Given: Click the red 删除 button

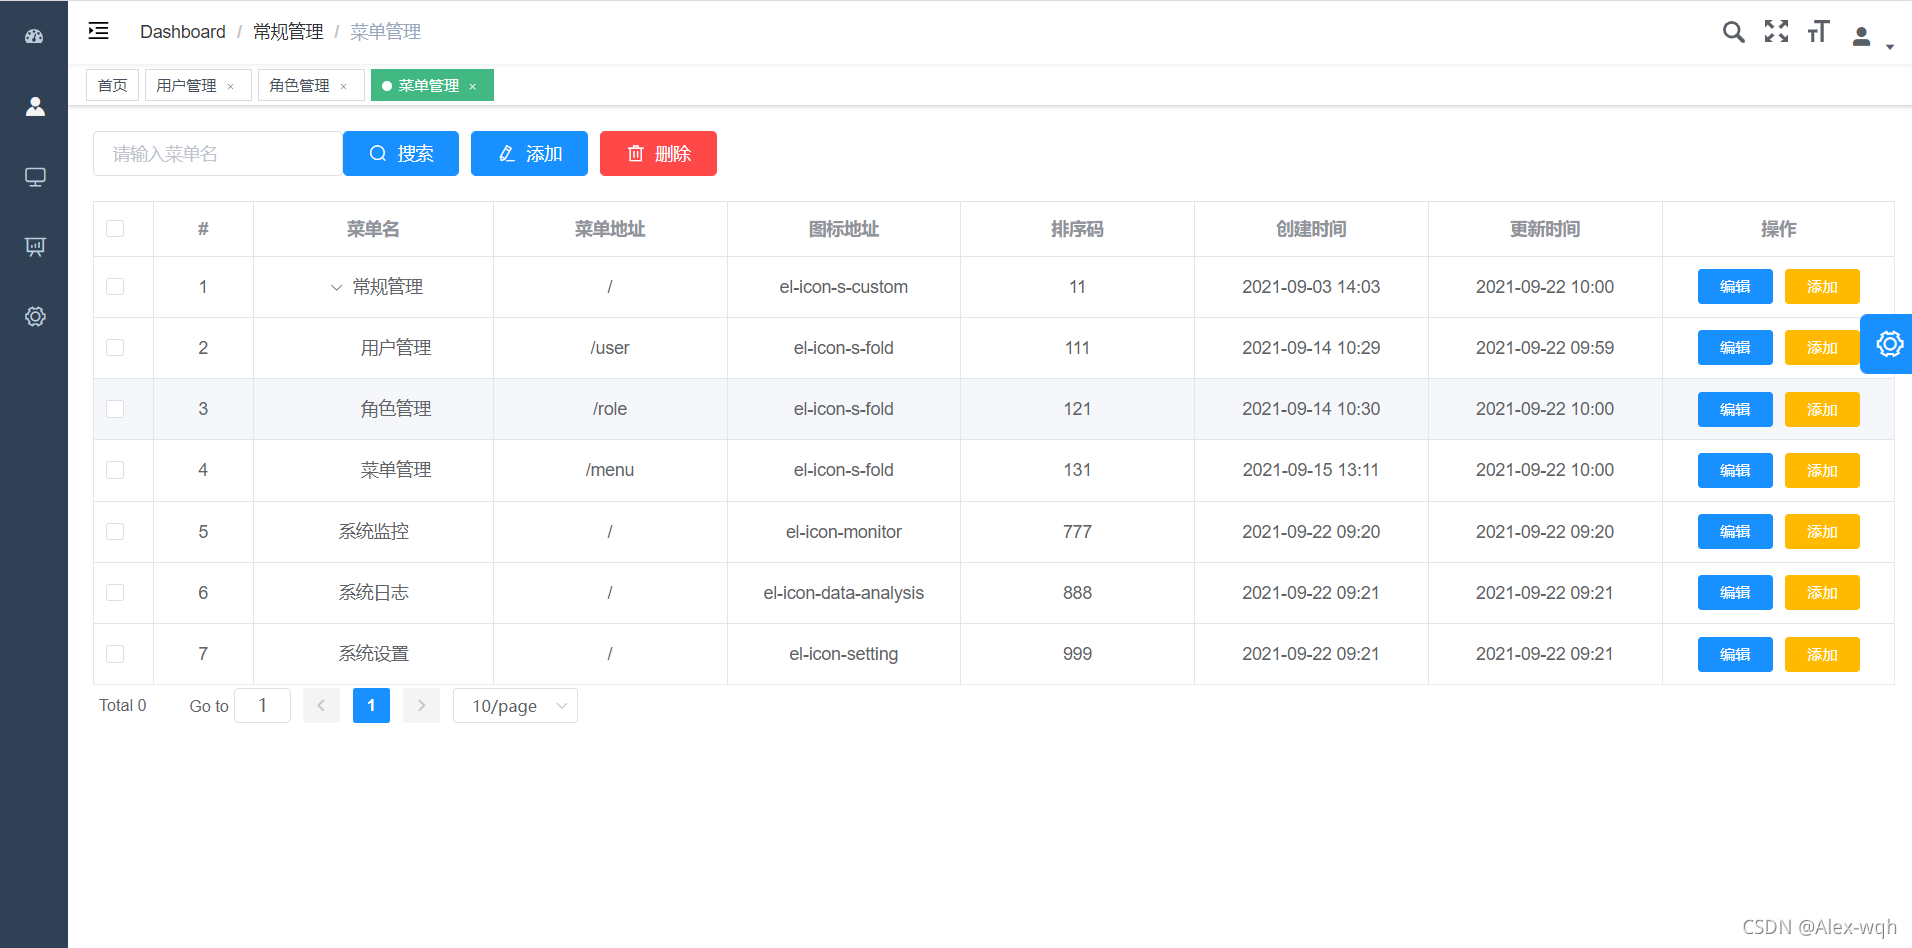Looking at the screenshot, I should coord(658,153).
